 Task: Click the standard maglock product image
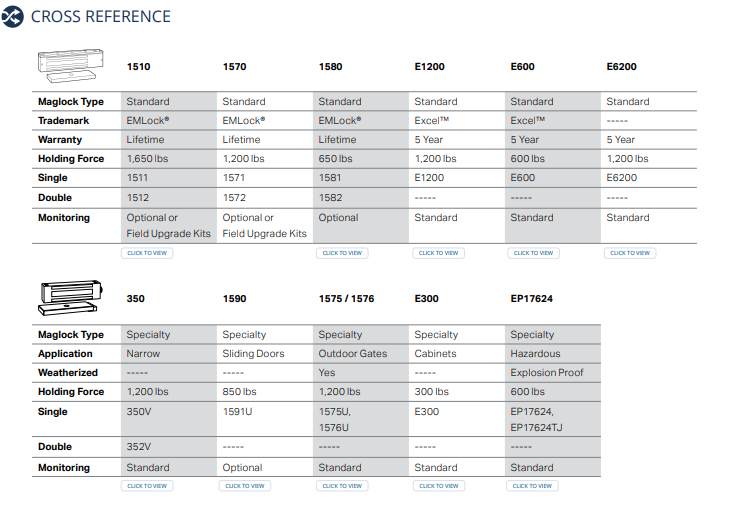tap(70, 64)
